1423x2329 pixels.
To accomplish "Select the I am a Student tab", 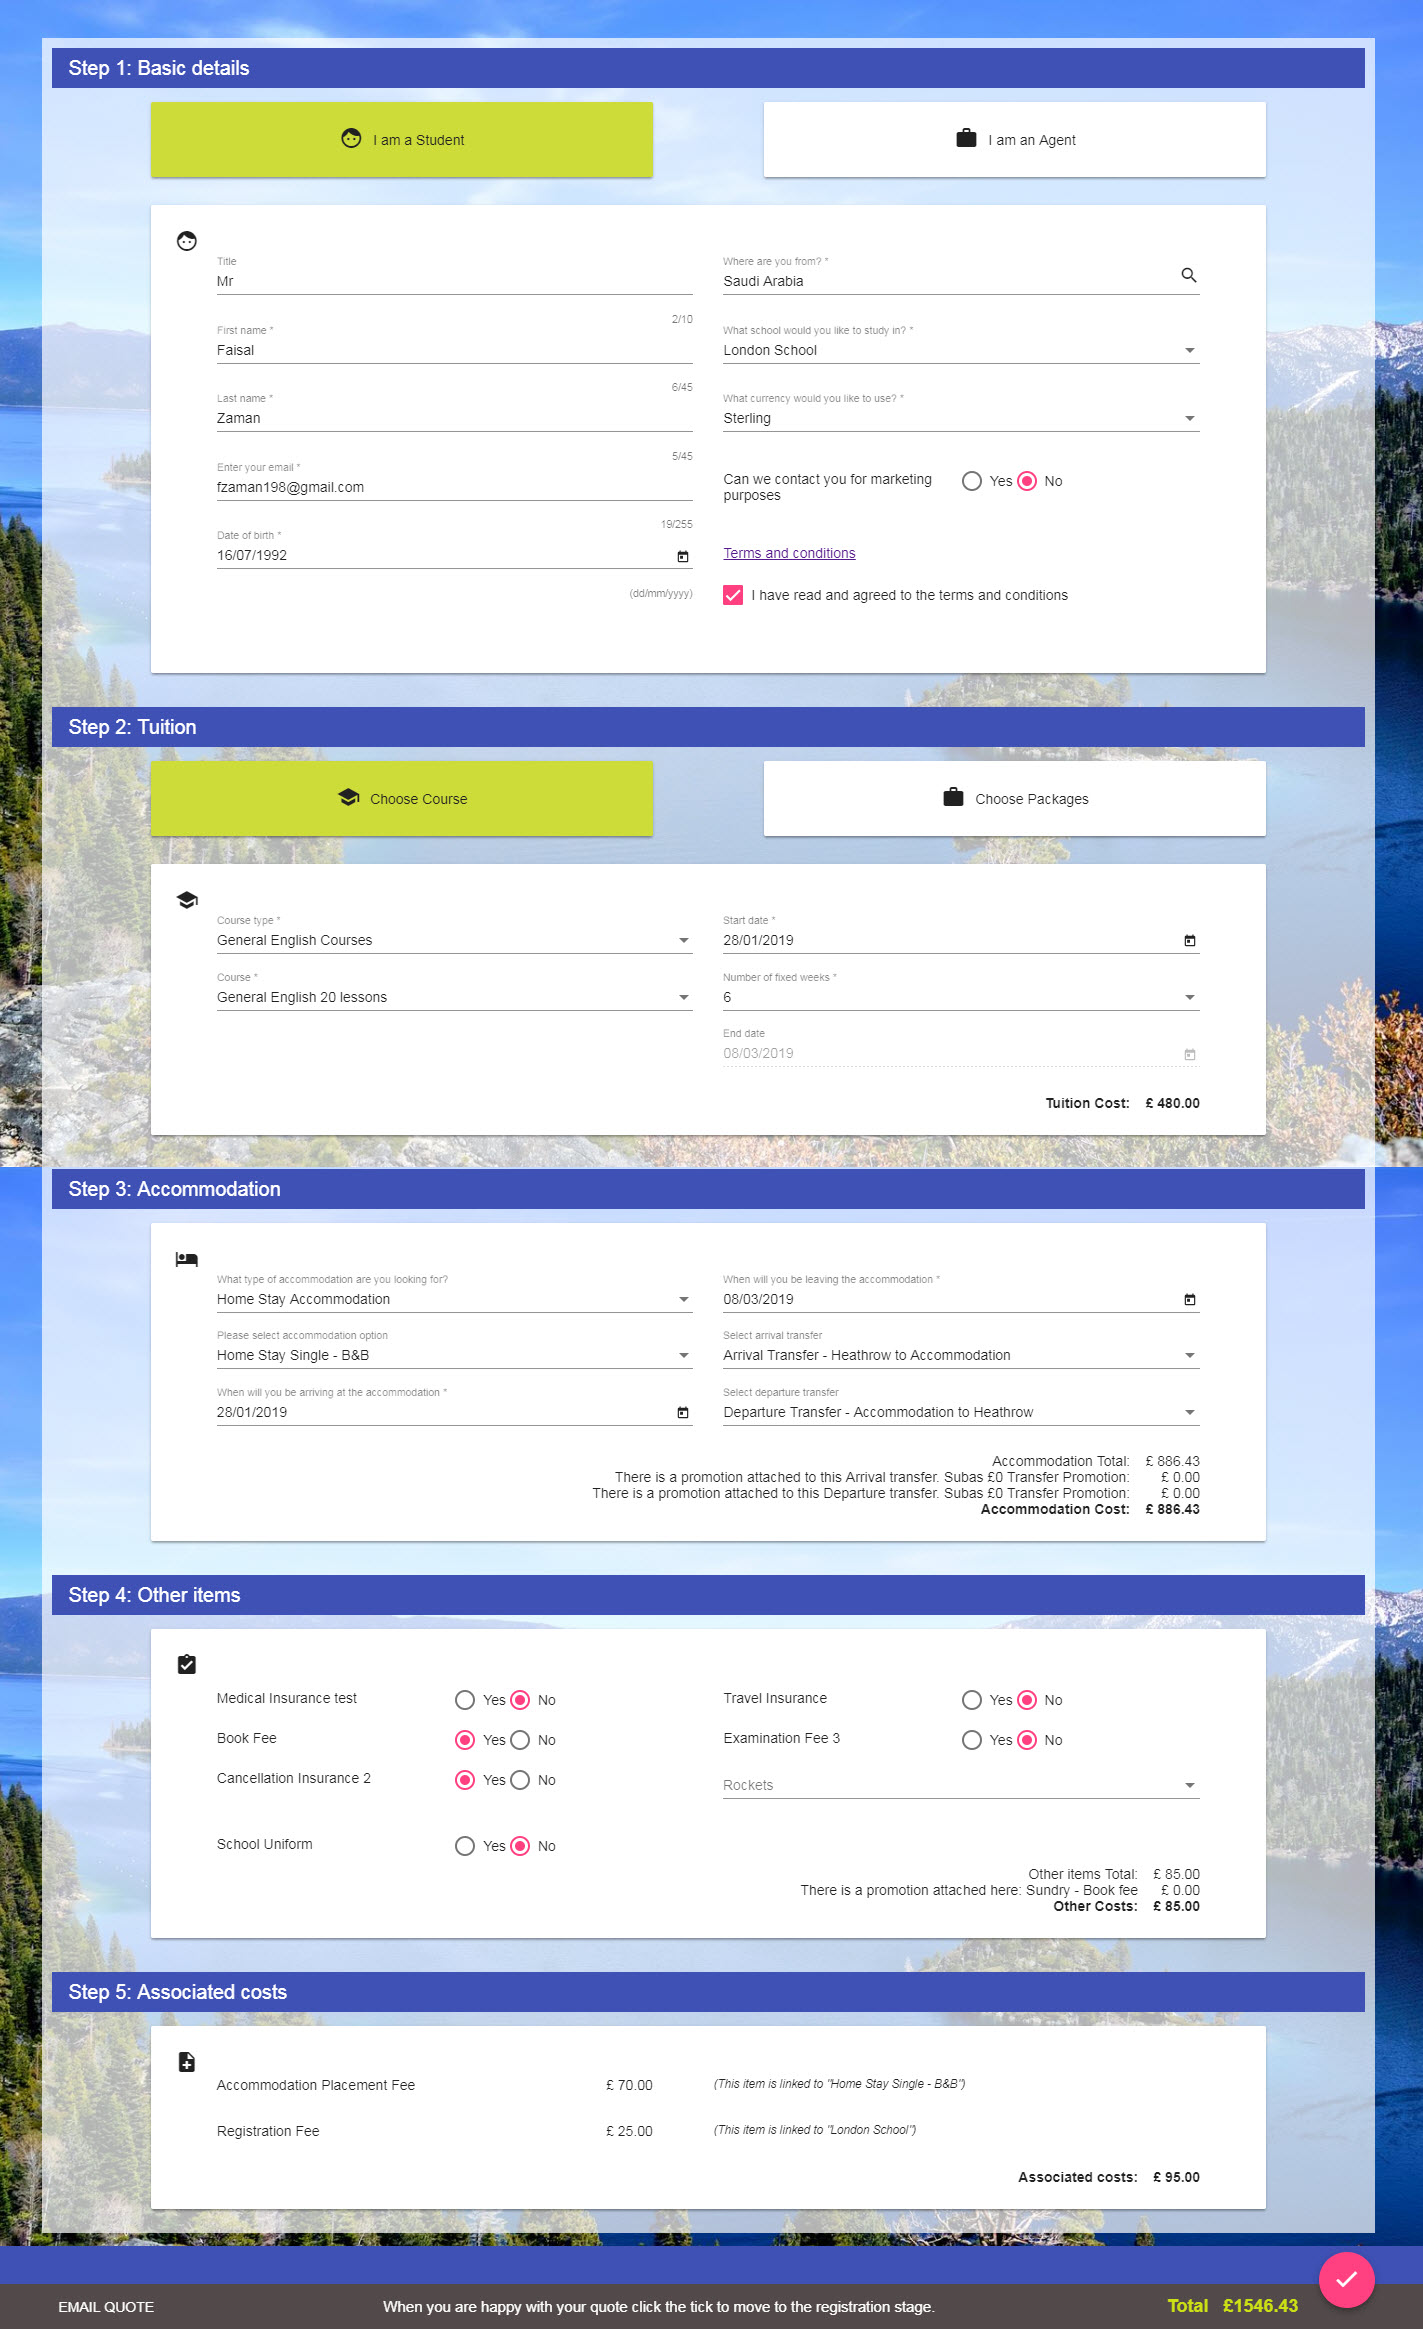I will [x=402, y=140].
